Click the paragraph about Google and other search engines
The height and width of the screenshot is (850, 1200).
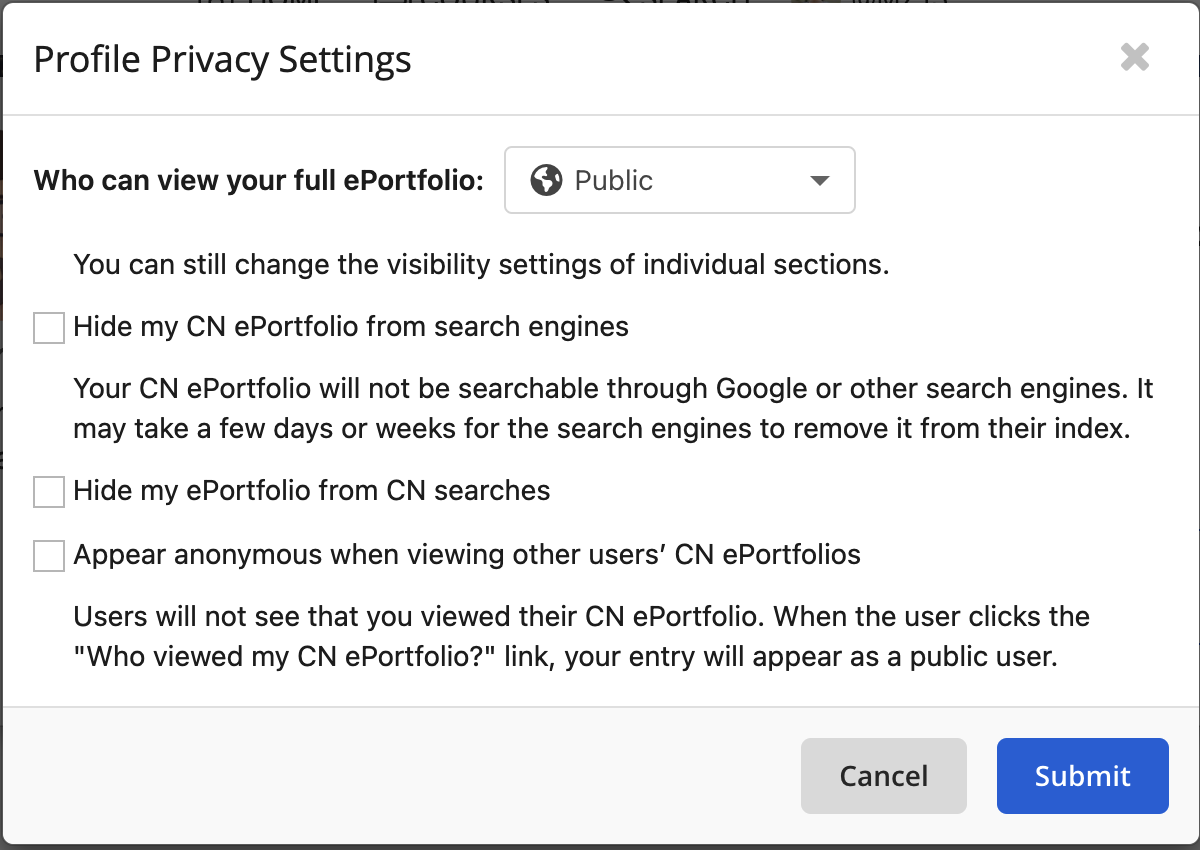point(614,409)
